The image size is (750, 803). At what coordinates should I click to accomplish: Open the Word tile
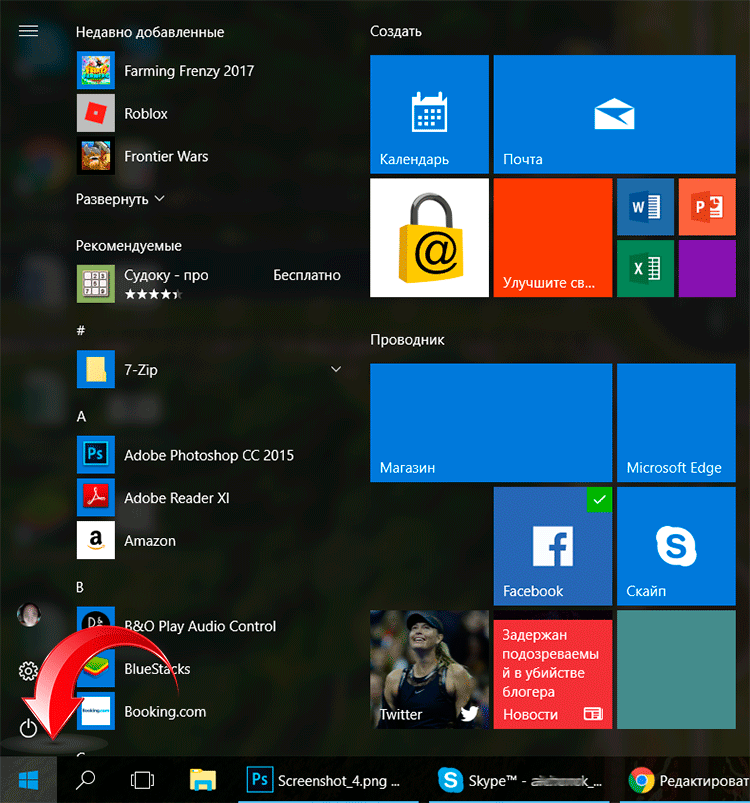[x=646, y=207]
